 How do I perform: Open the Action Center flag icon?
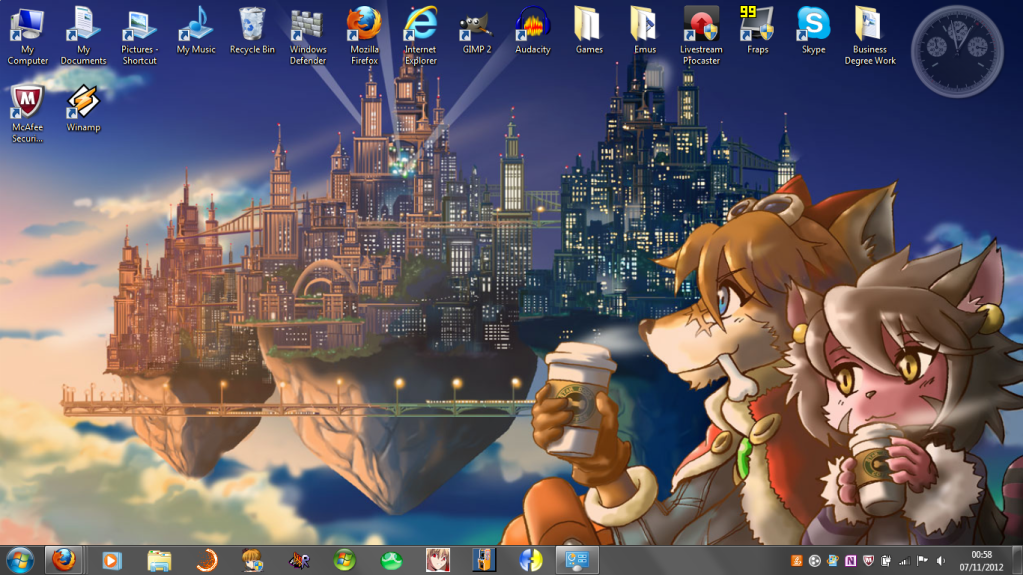922,561
